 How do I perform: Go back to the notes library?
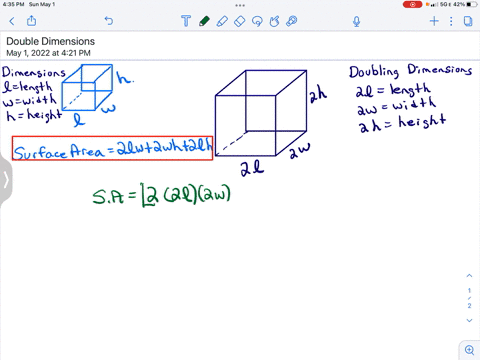pyautogui.click(x=12, y=21)
